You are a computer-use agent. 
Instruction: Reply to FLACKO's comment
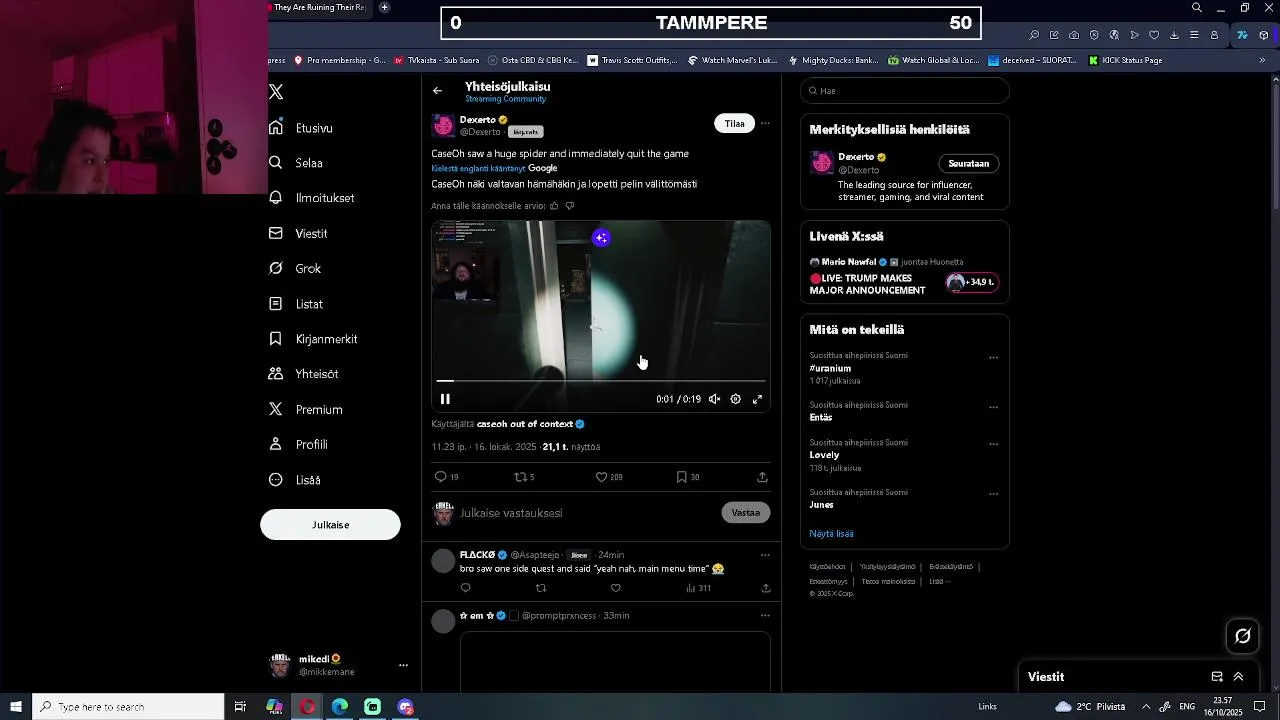coord(465,588)
